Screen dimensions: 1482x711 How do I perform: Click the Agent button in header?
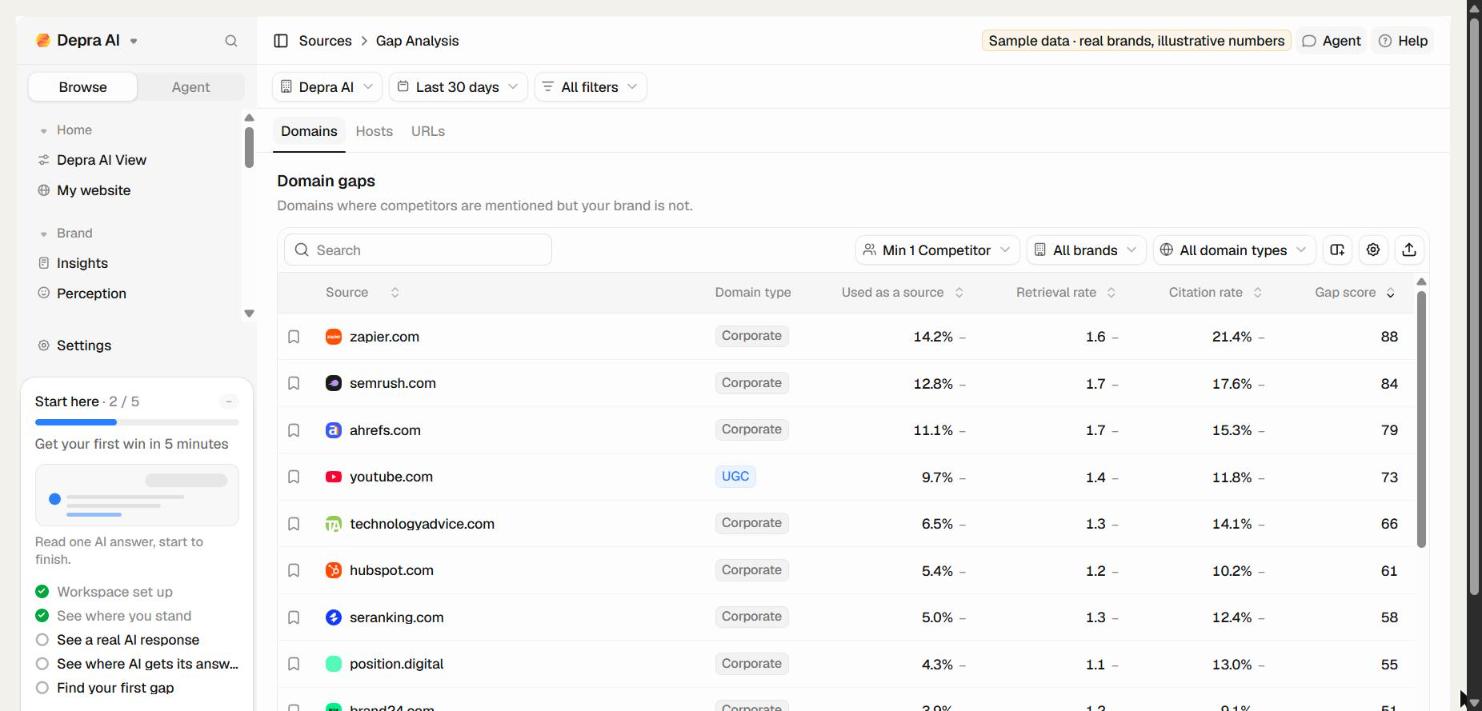pos(1331,41)
